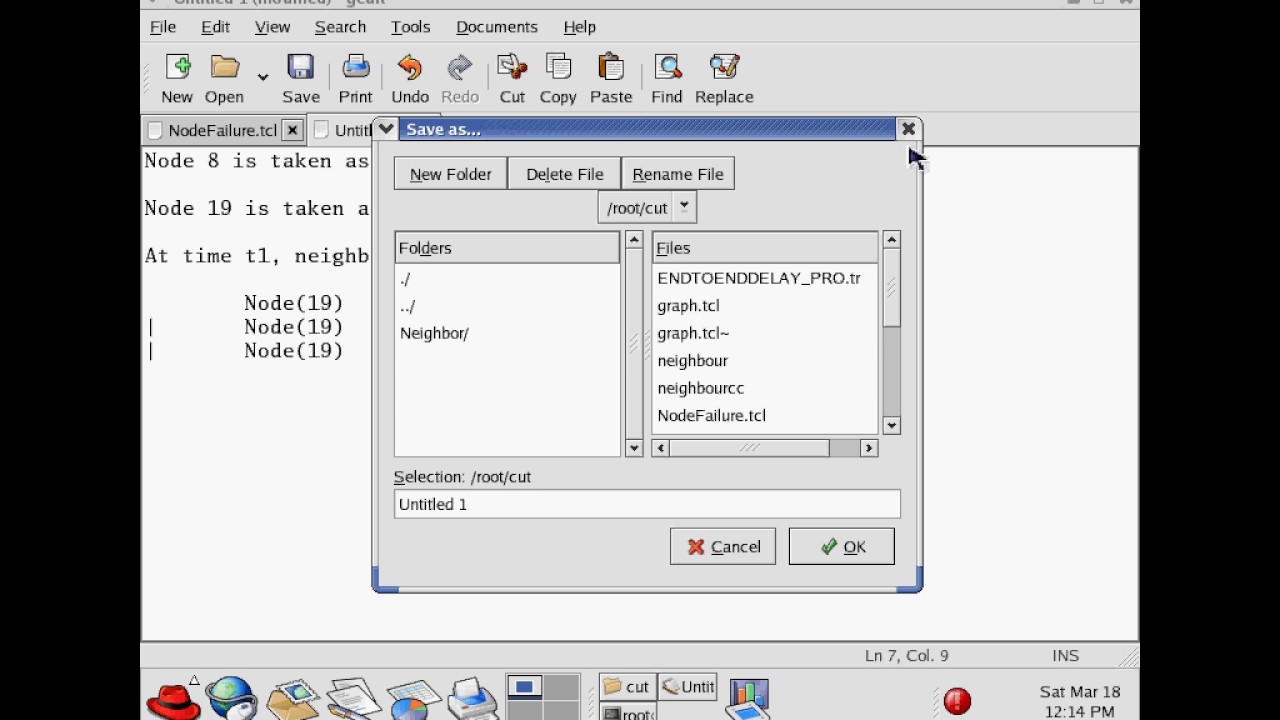Click the New document toolbar icon
The height and width of the screenshot is (720, 1280).
click(177, 68)
